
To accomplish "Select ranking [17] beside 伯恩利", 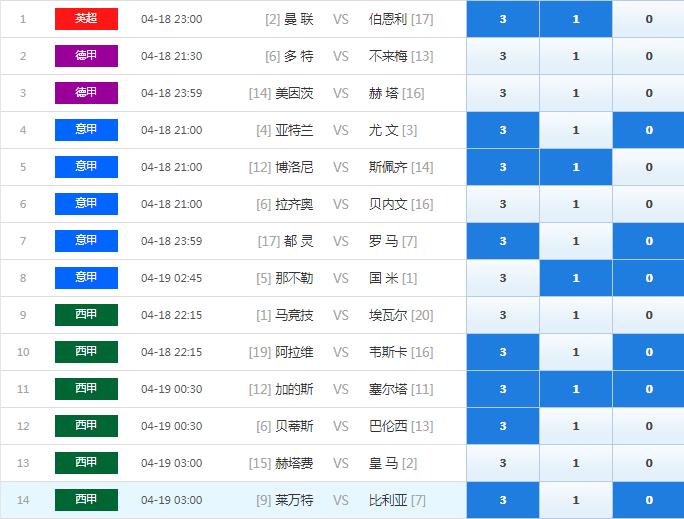I will [422, 19].
